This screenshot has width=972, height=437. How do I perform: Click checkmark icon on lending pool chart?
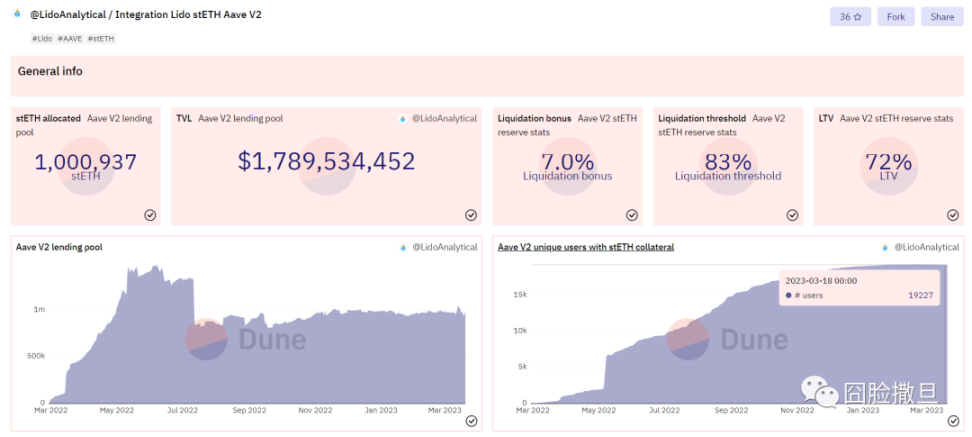[471, 421]
